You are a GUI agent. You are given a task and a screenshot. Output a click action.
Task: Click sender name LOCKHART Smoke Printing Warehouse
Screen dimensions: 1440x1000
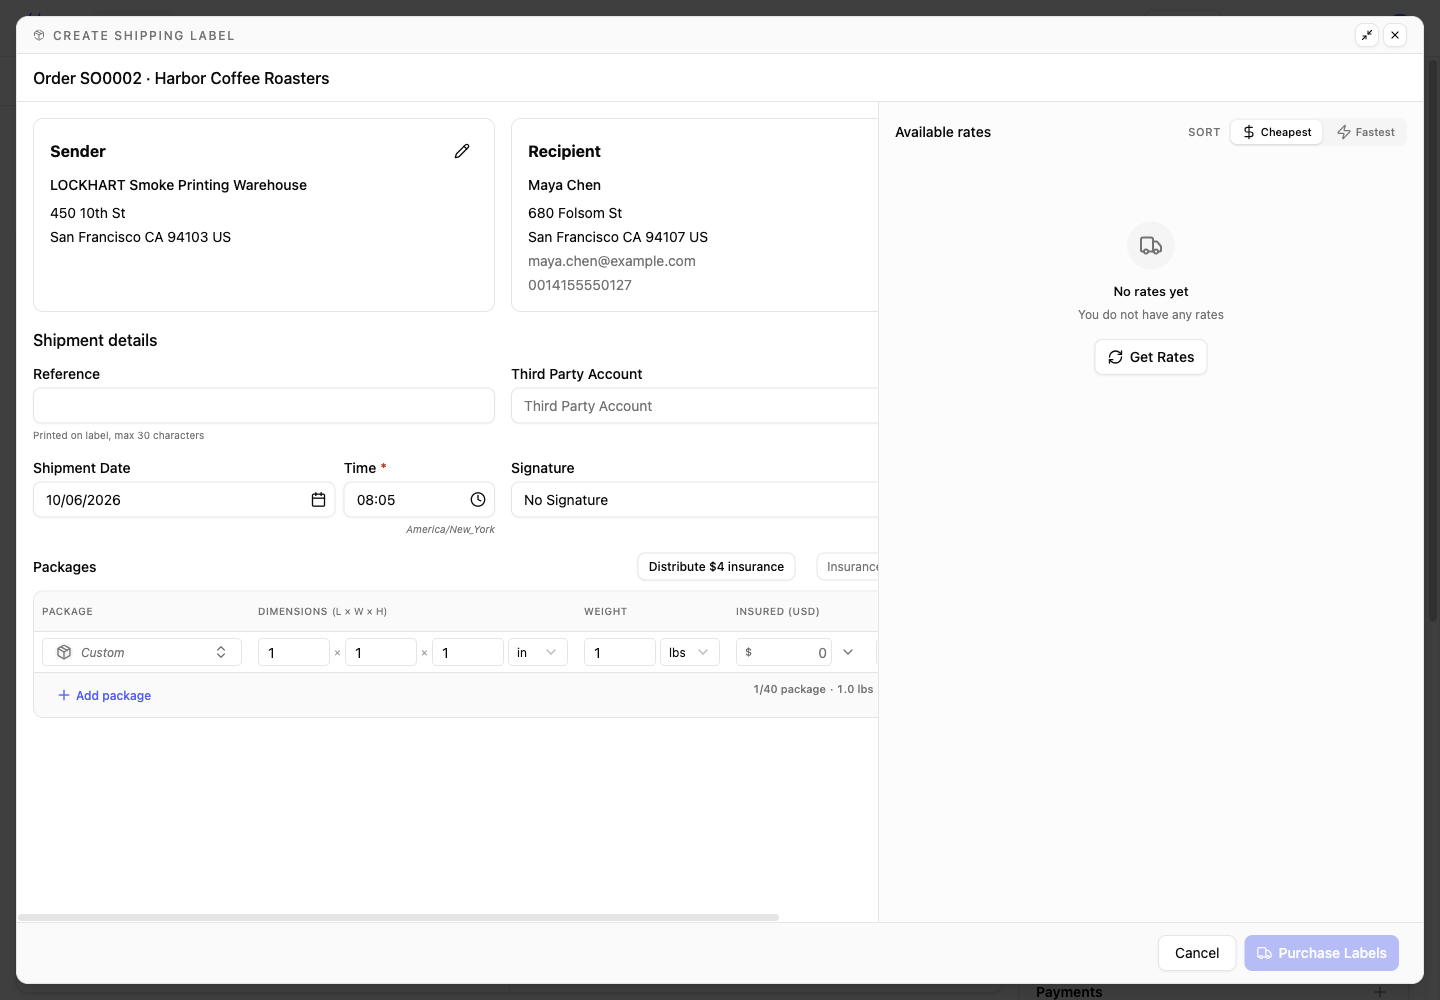178,185
